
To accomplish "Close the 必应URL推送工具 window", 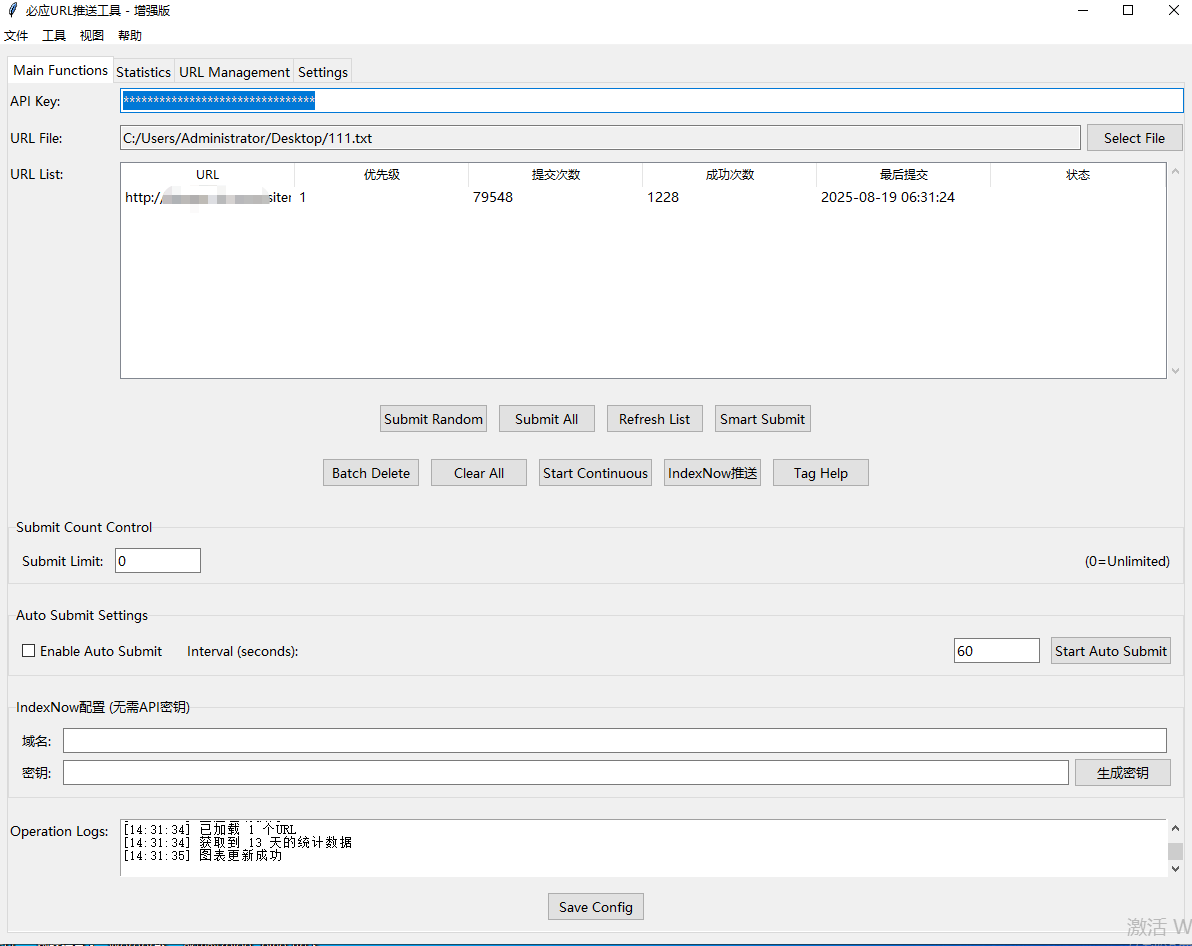I will click(1173, 11).
